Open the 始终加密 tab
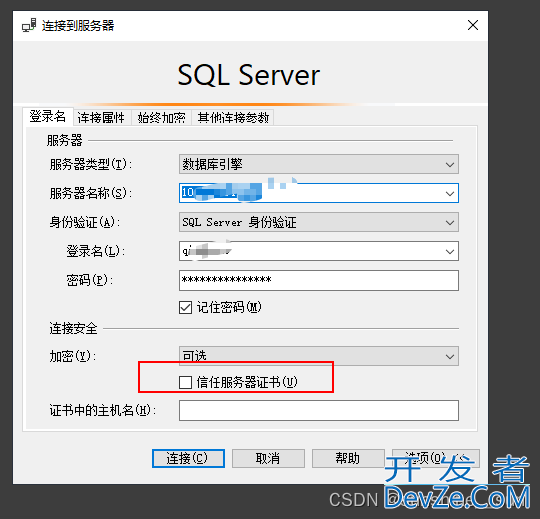The image size is (540, 519). point(162,118)
